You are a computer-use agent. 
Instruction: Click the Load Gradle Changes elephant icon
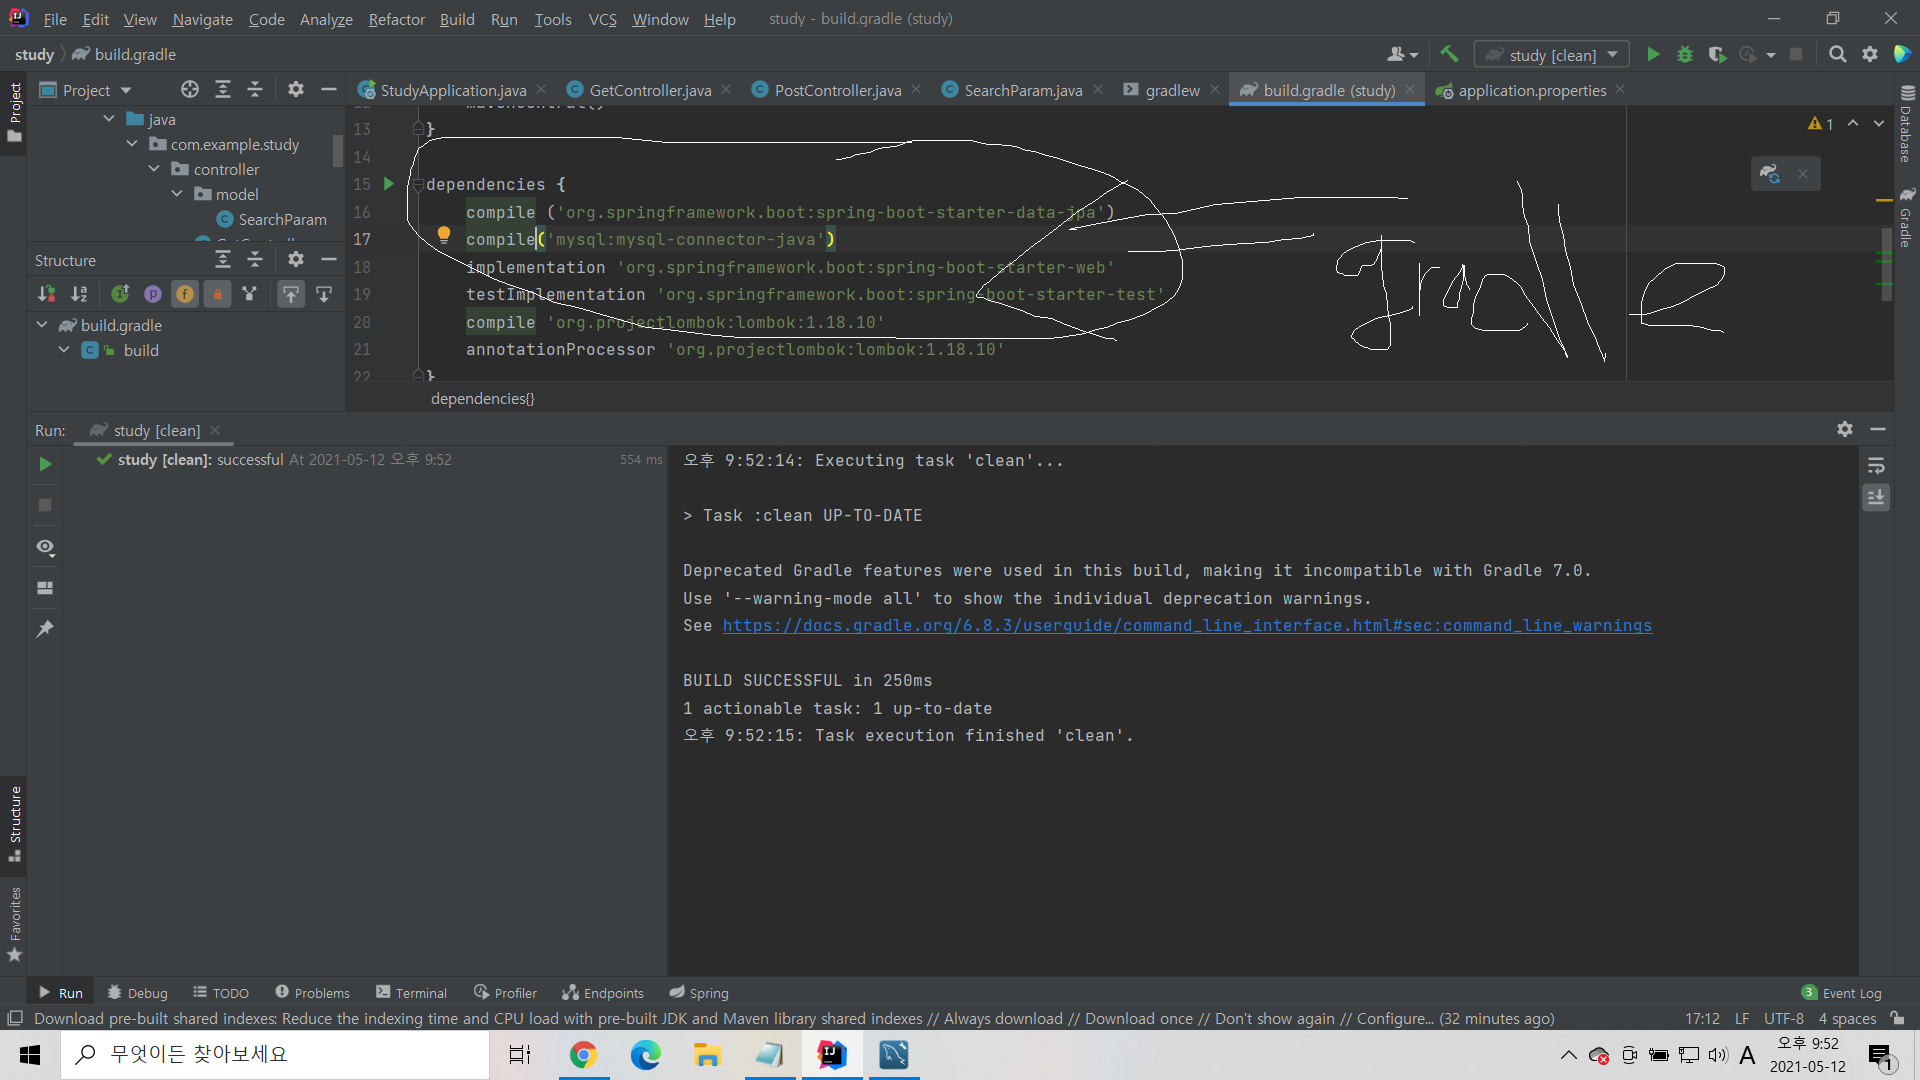point(1770,174)
